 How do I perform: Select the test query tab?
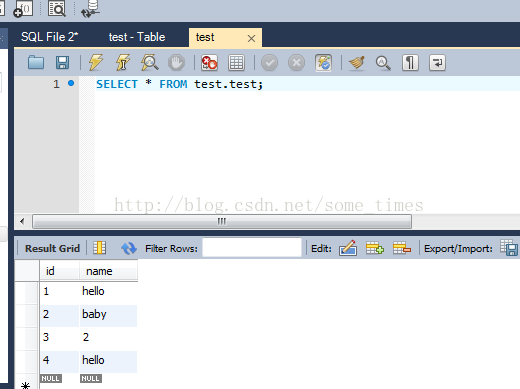pyautogui.click(x=205, y=37)
